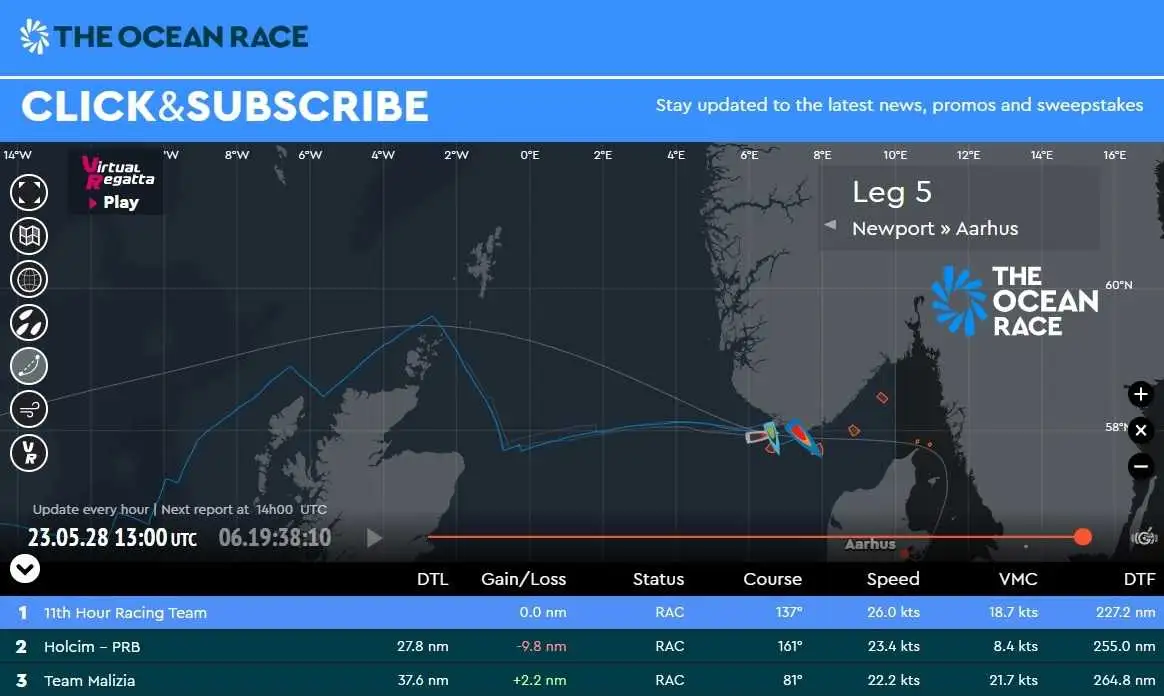Screen dimensions: 1164x696
Task: Play the race timeline
Action: tap(375, 537)
